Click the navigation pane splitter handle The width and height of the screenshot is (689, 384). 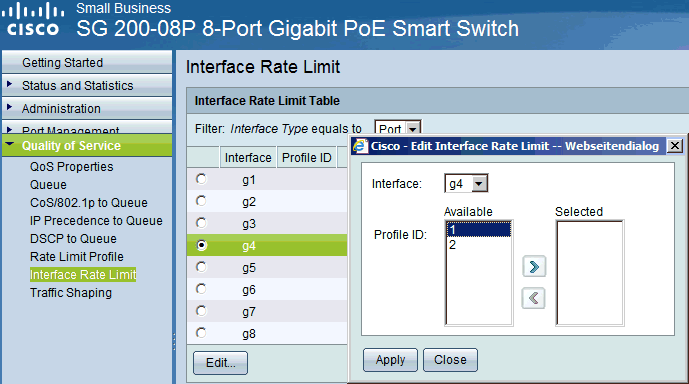[174, 342]
